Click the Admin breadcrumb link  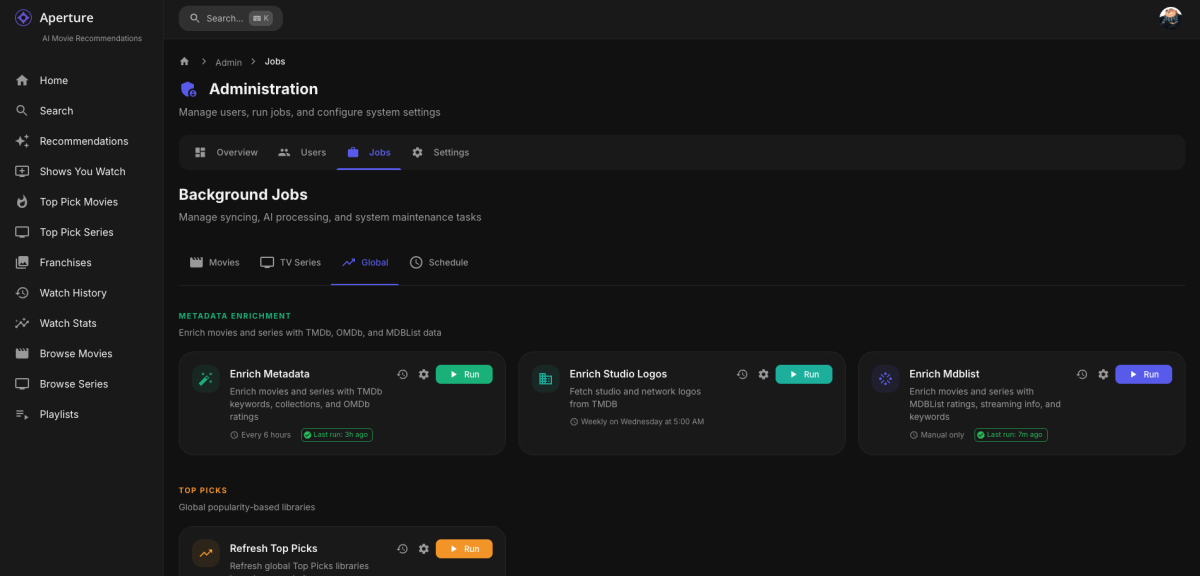pyautogui.click(x=228, y=62)
